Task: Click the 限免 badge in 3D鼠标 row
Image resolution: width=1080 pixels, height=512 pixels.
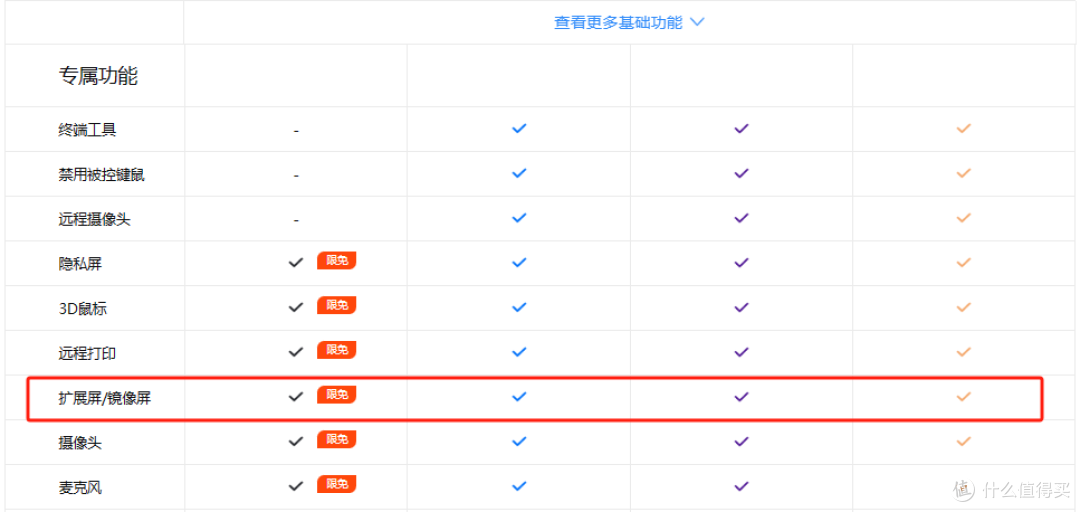Action: click(336, 305)
